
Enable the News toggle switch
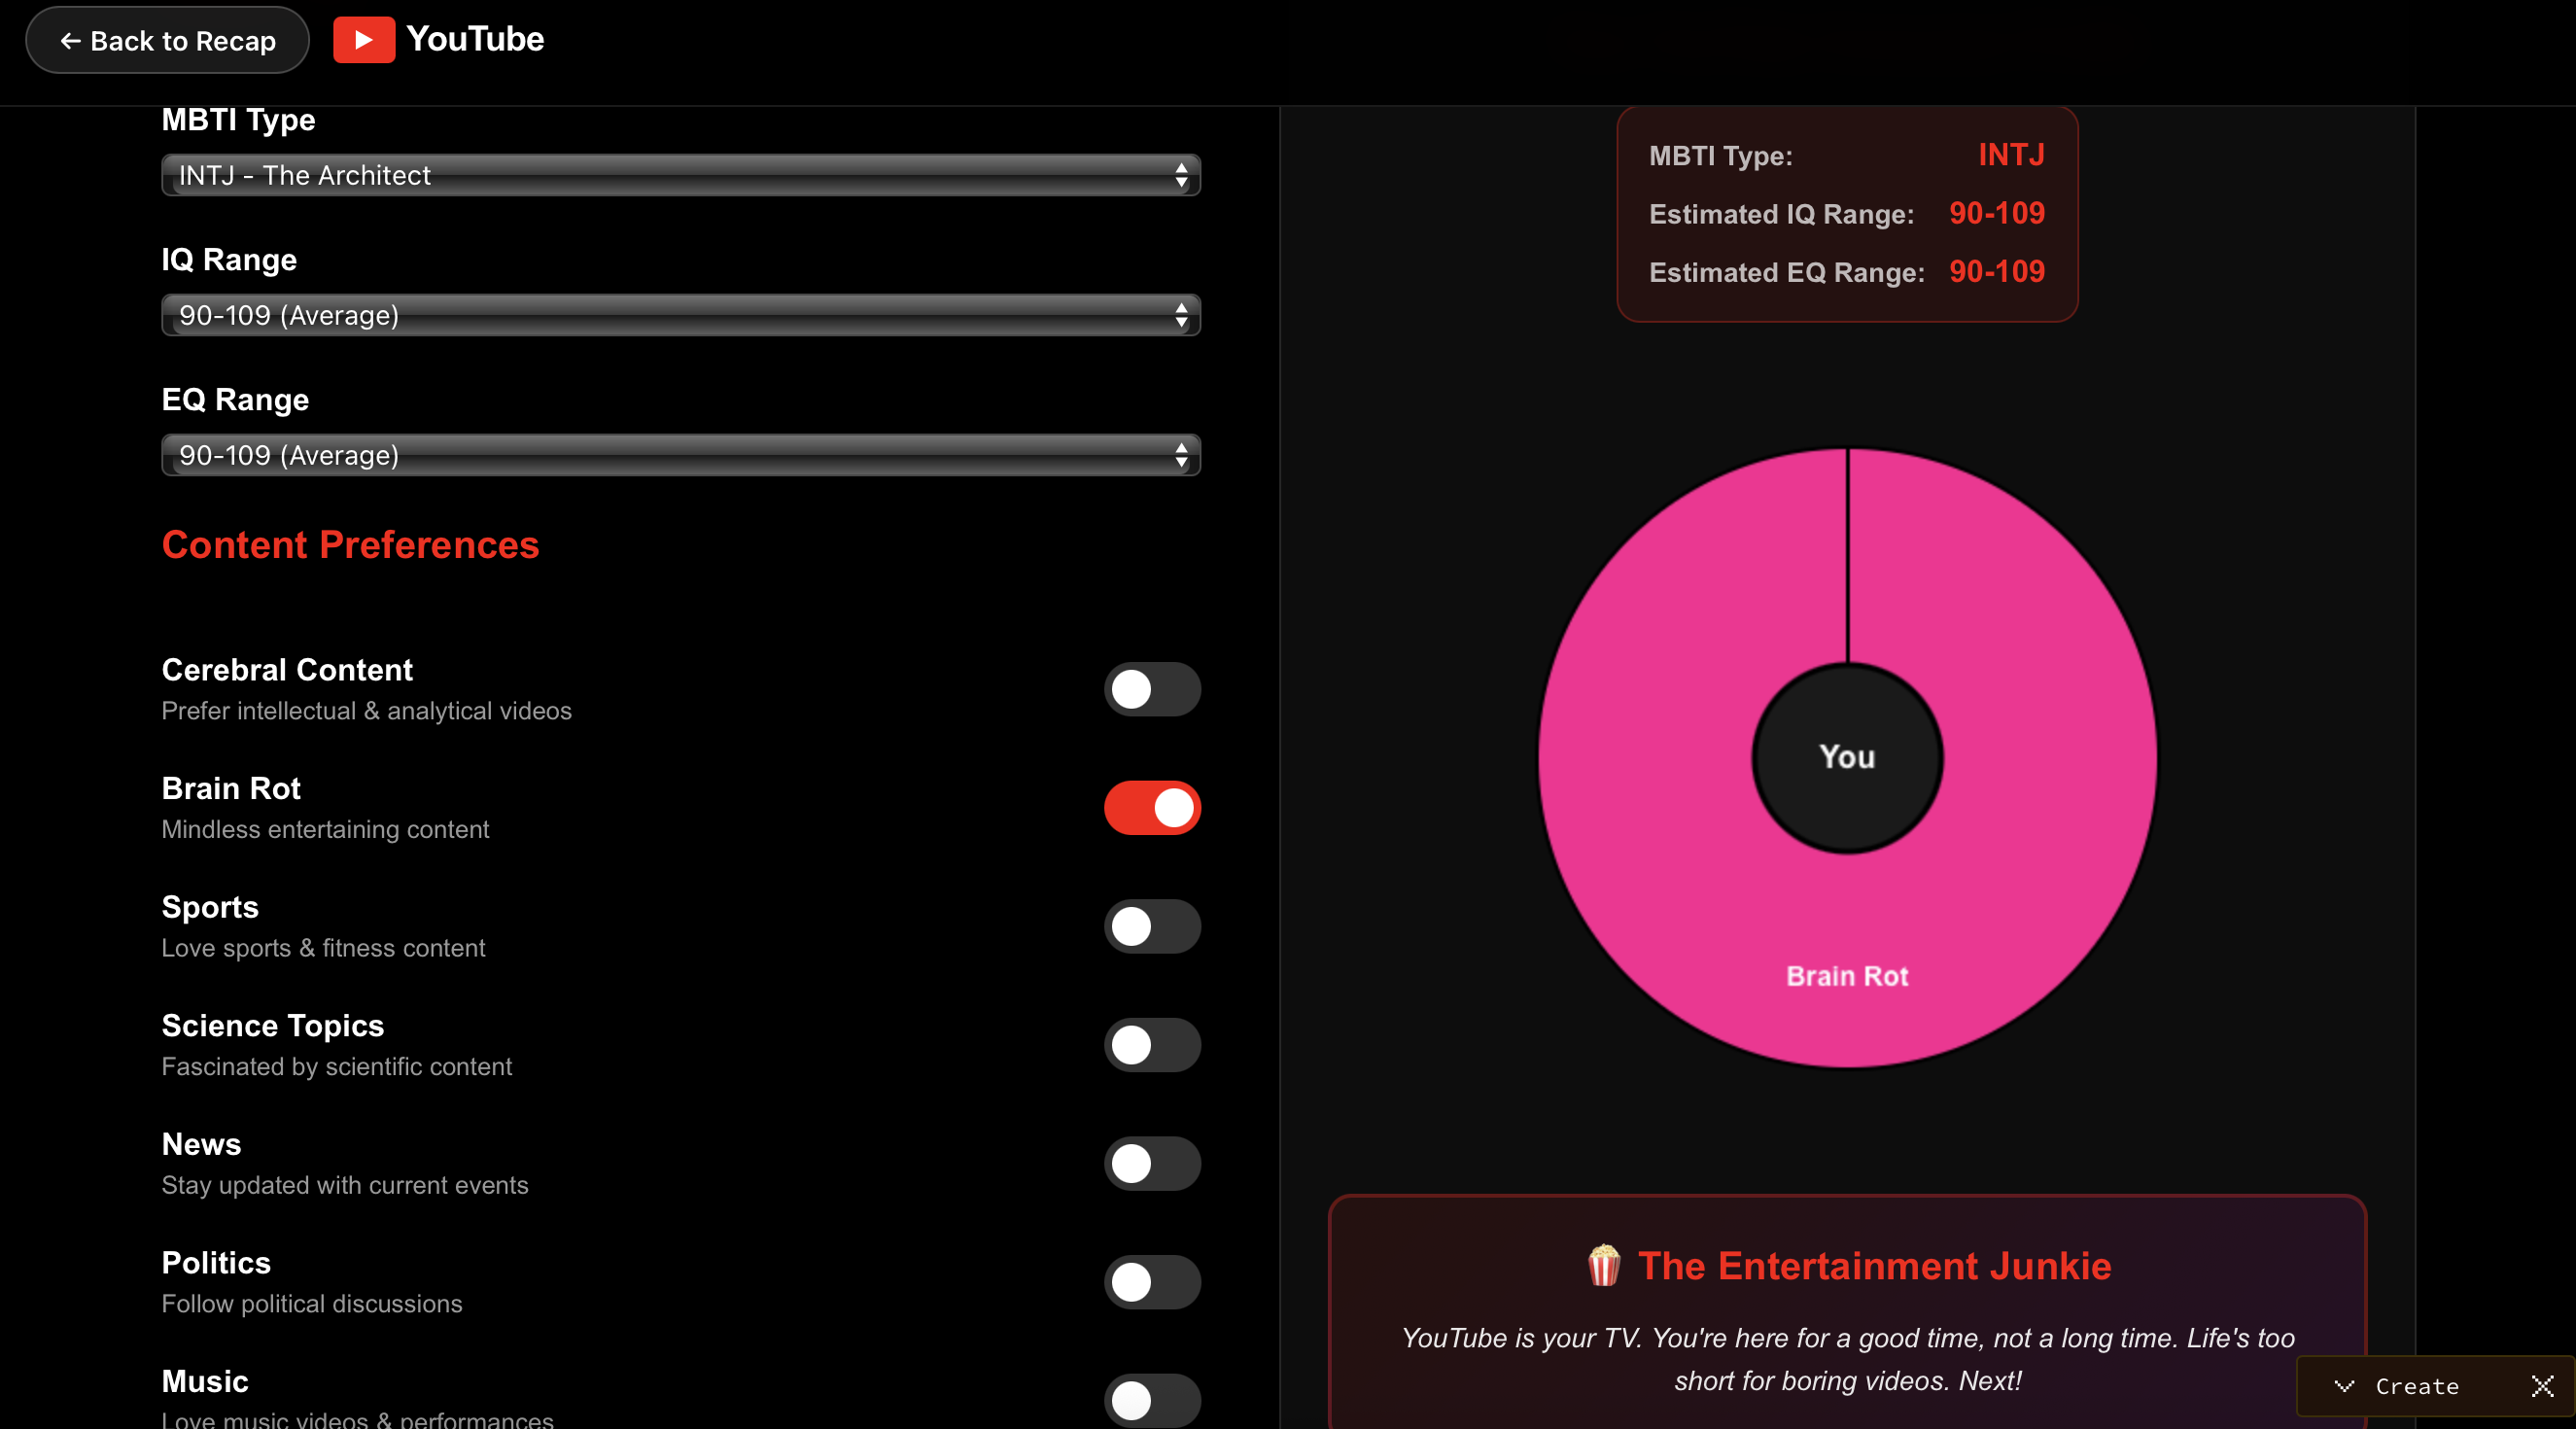1152,1163
